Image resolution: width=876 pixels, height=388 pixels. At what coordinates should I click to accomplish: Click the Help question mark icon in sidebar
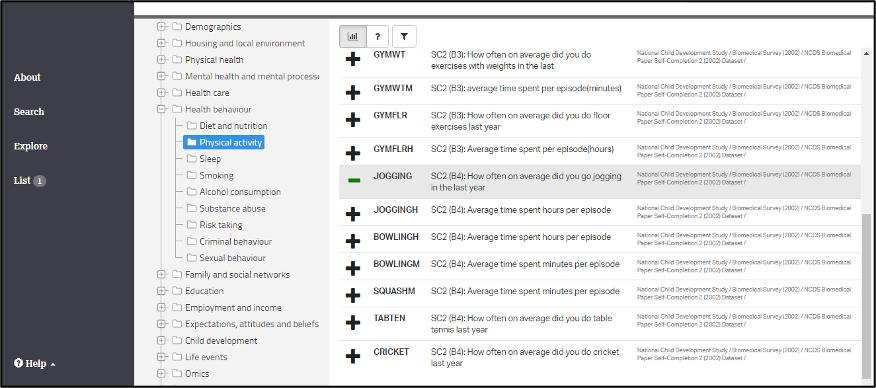(18, 363)
